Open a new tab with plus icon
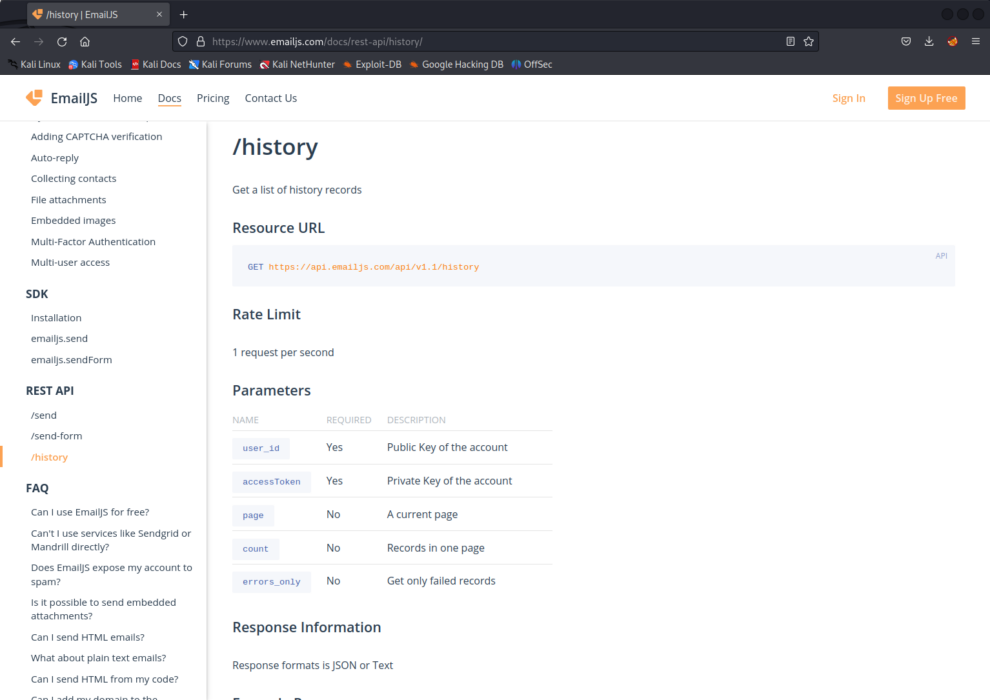This screenshot has width=990, height=700. [x=184, y=15]
